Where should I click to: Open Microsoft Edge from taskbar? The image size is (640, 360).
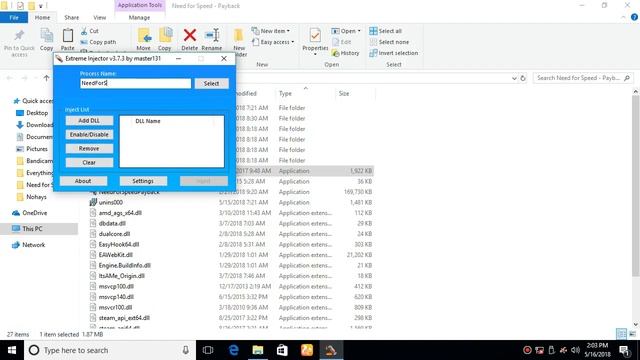(x=233, y=350)
